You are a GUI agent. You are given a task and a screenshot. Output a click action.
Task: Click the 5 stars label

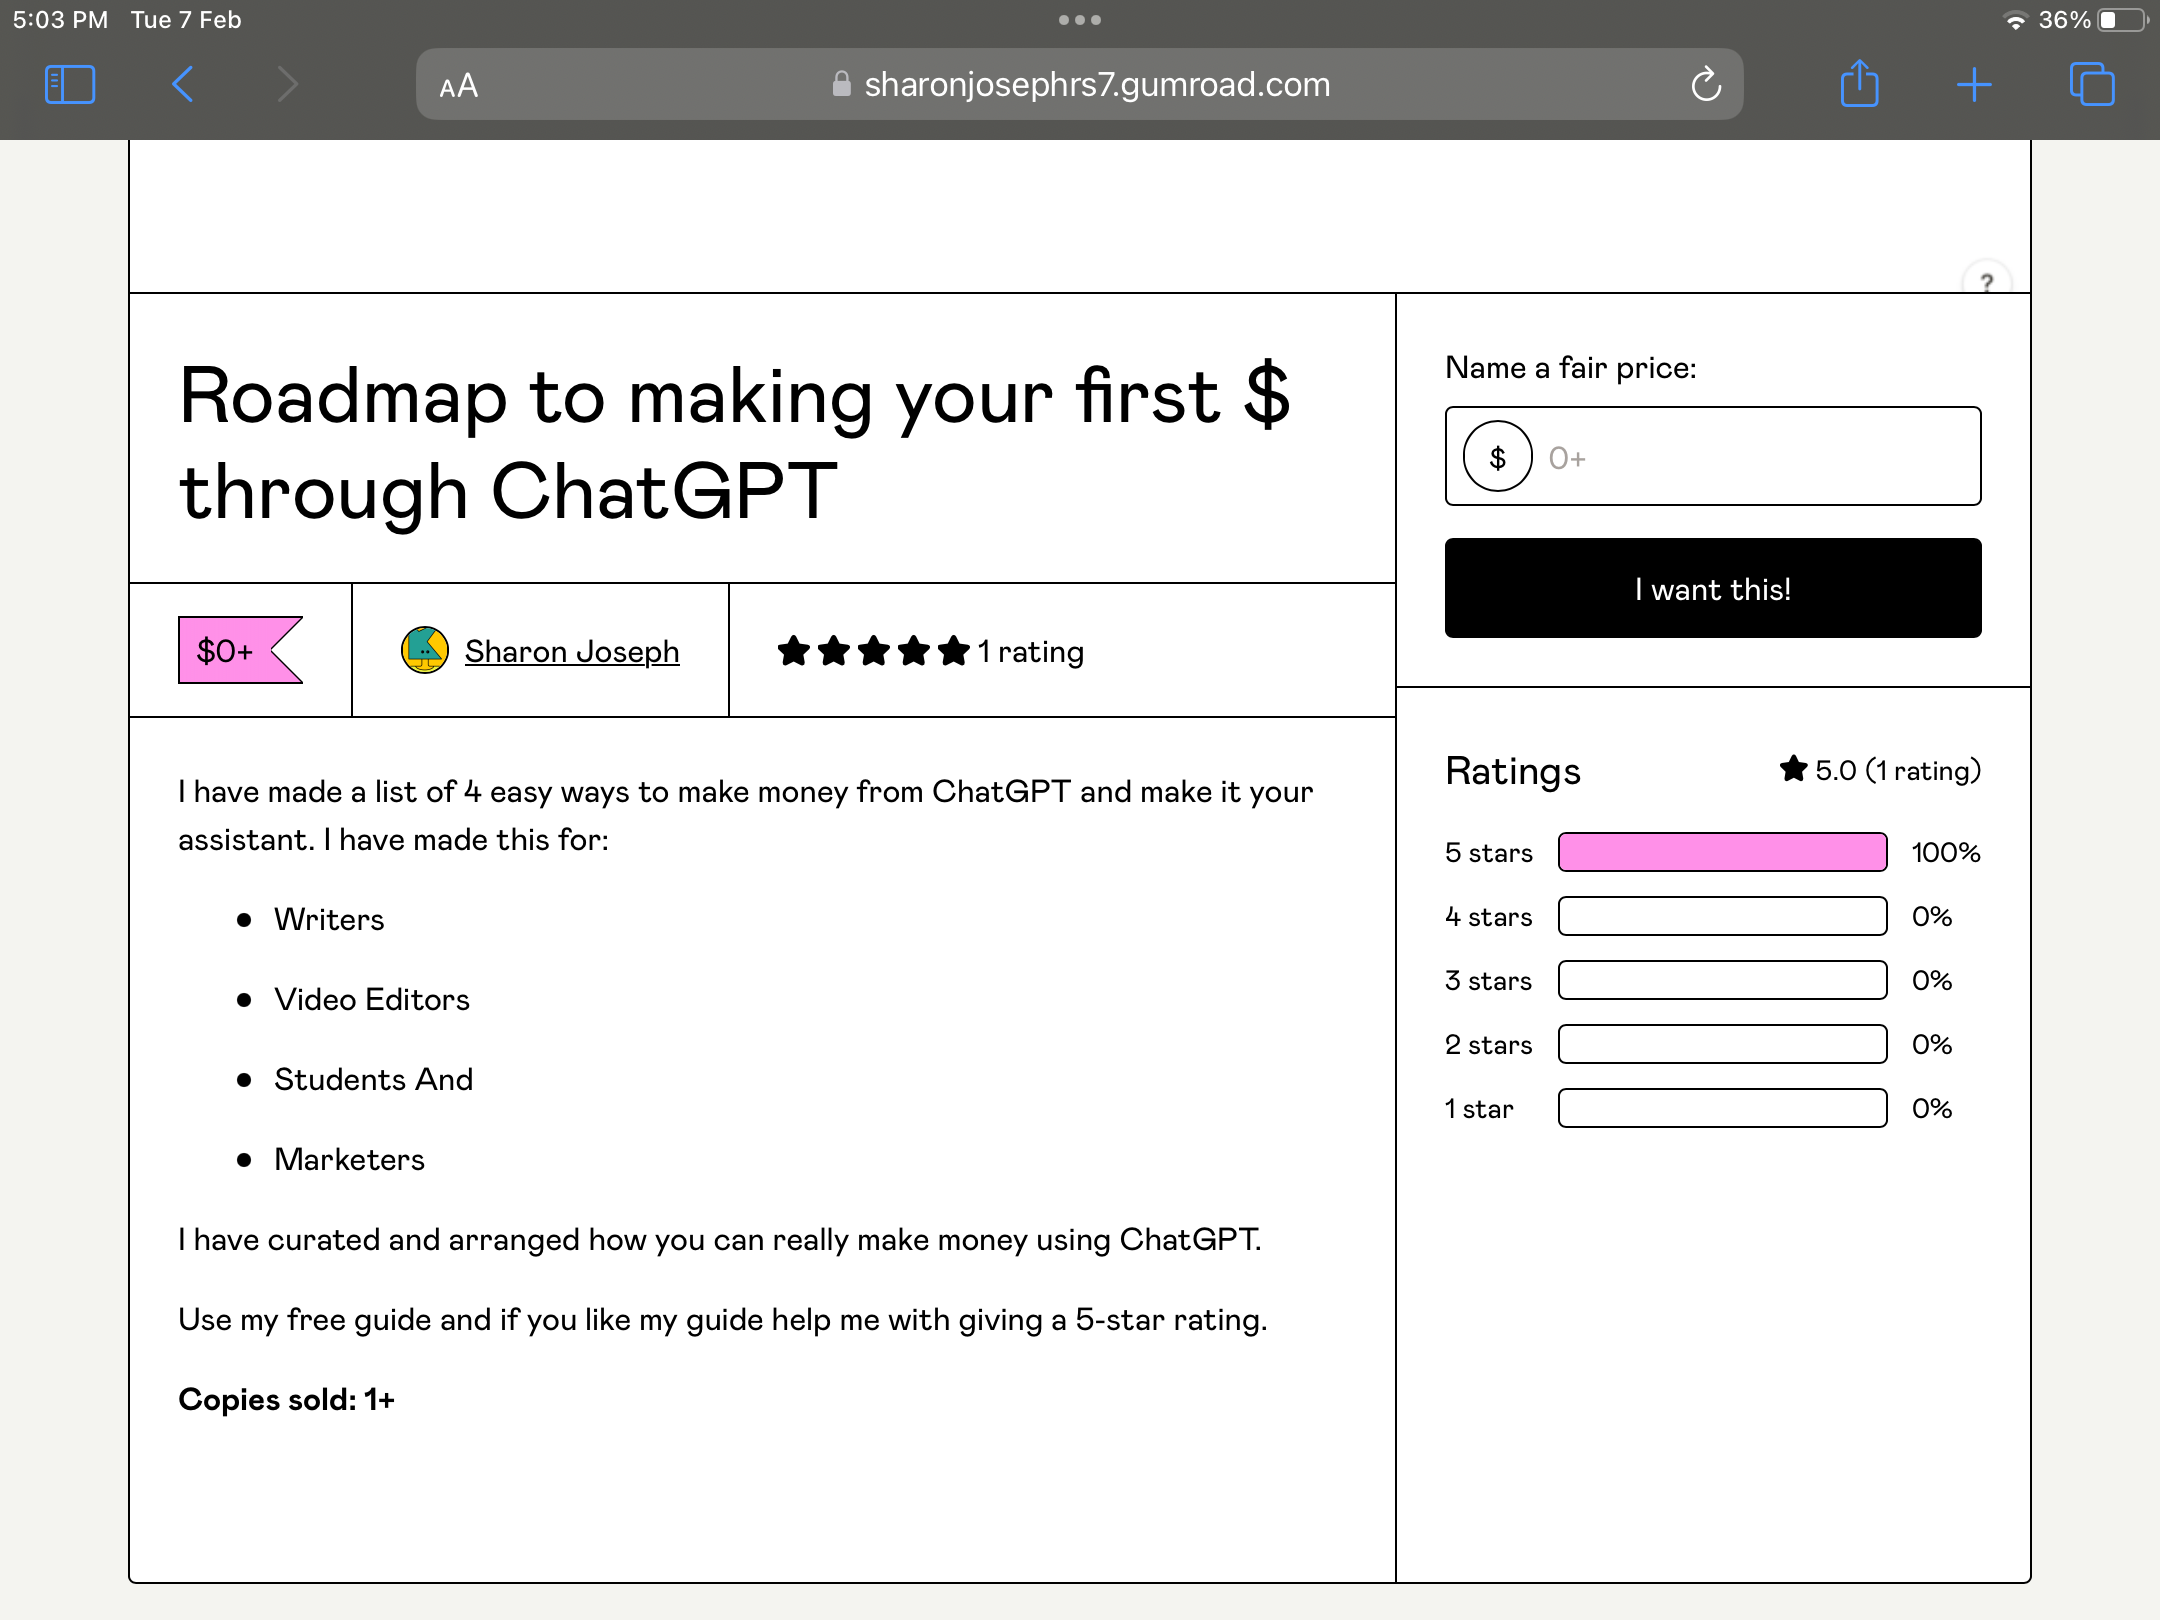pos(1489,853)
